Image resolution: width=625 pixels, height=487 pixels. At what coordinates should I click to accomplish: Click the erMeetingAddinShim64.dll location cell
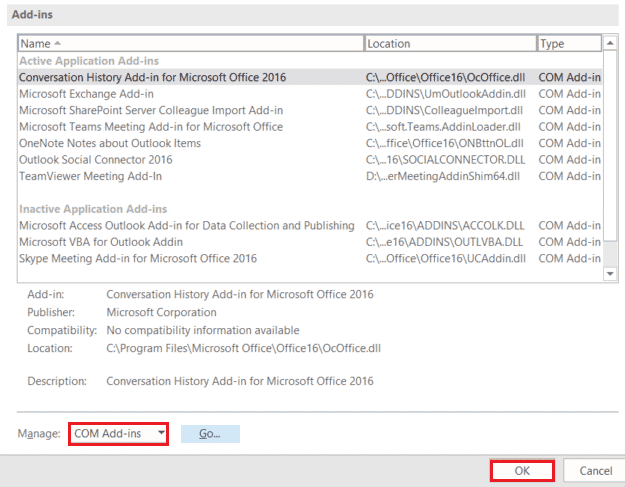[442, 176]
